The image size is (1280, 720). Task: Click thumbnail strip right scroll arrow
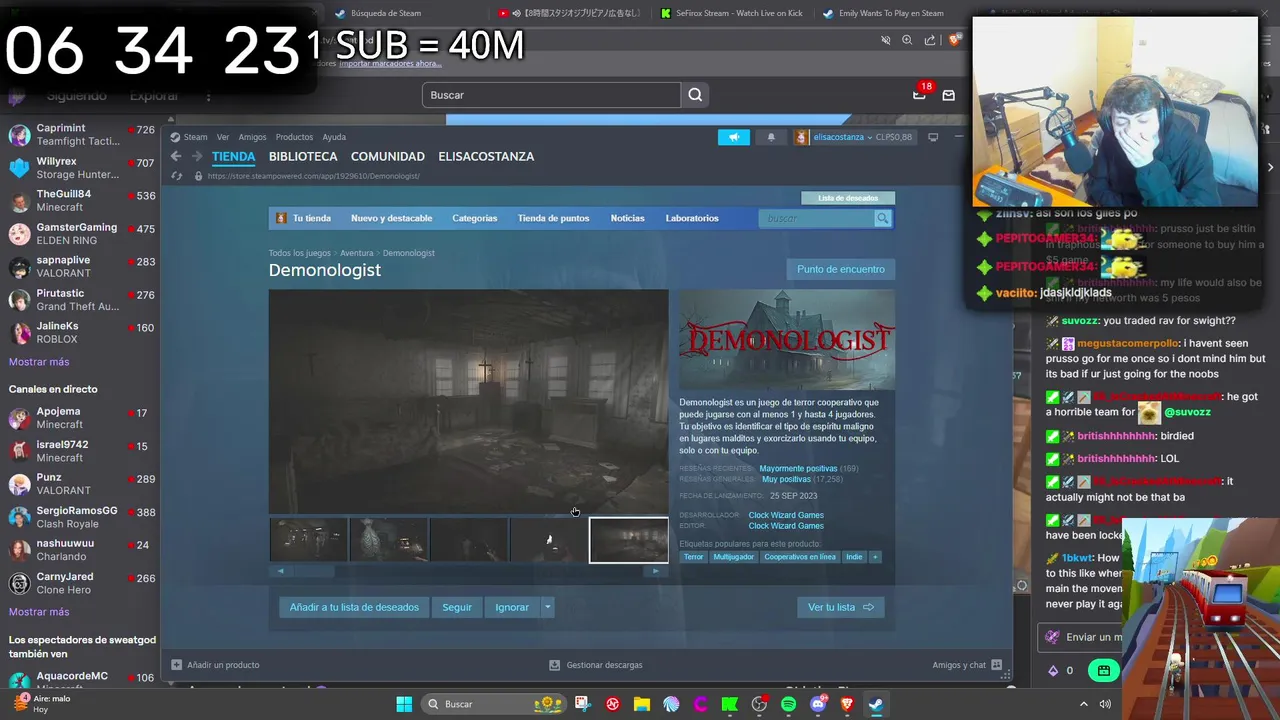(655, 571)
